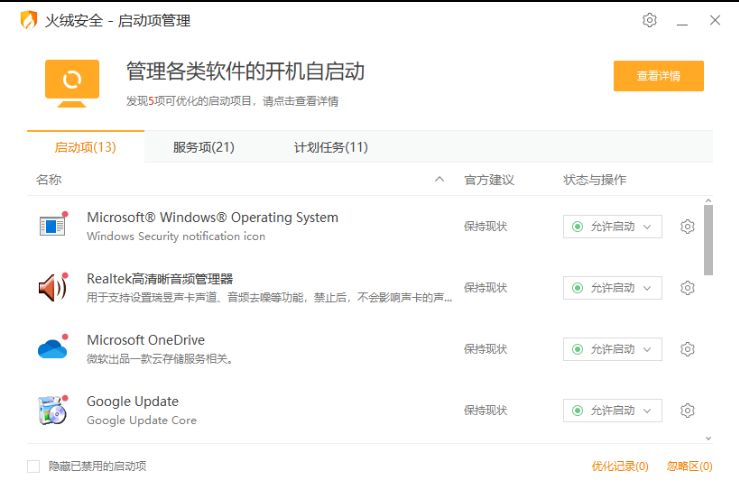Click the Windows Security app icon
The height and width of the screenshot is (488, 739).
53,225
